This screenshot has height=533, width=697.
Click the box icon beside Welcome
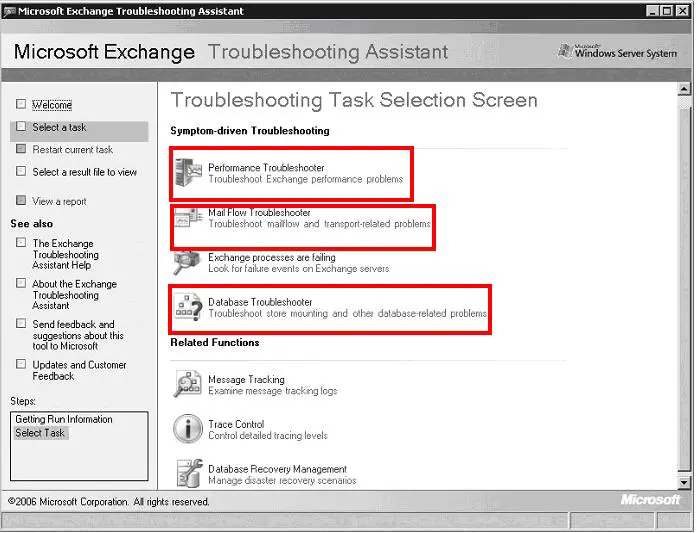click(21, 104)
